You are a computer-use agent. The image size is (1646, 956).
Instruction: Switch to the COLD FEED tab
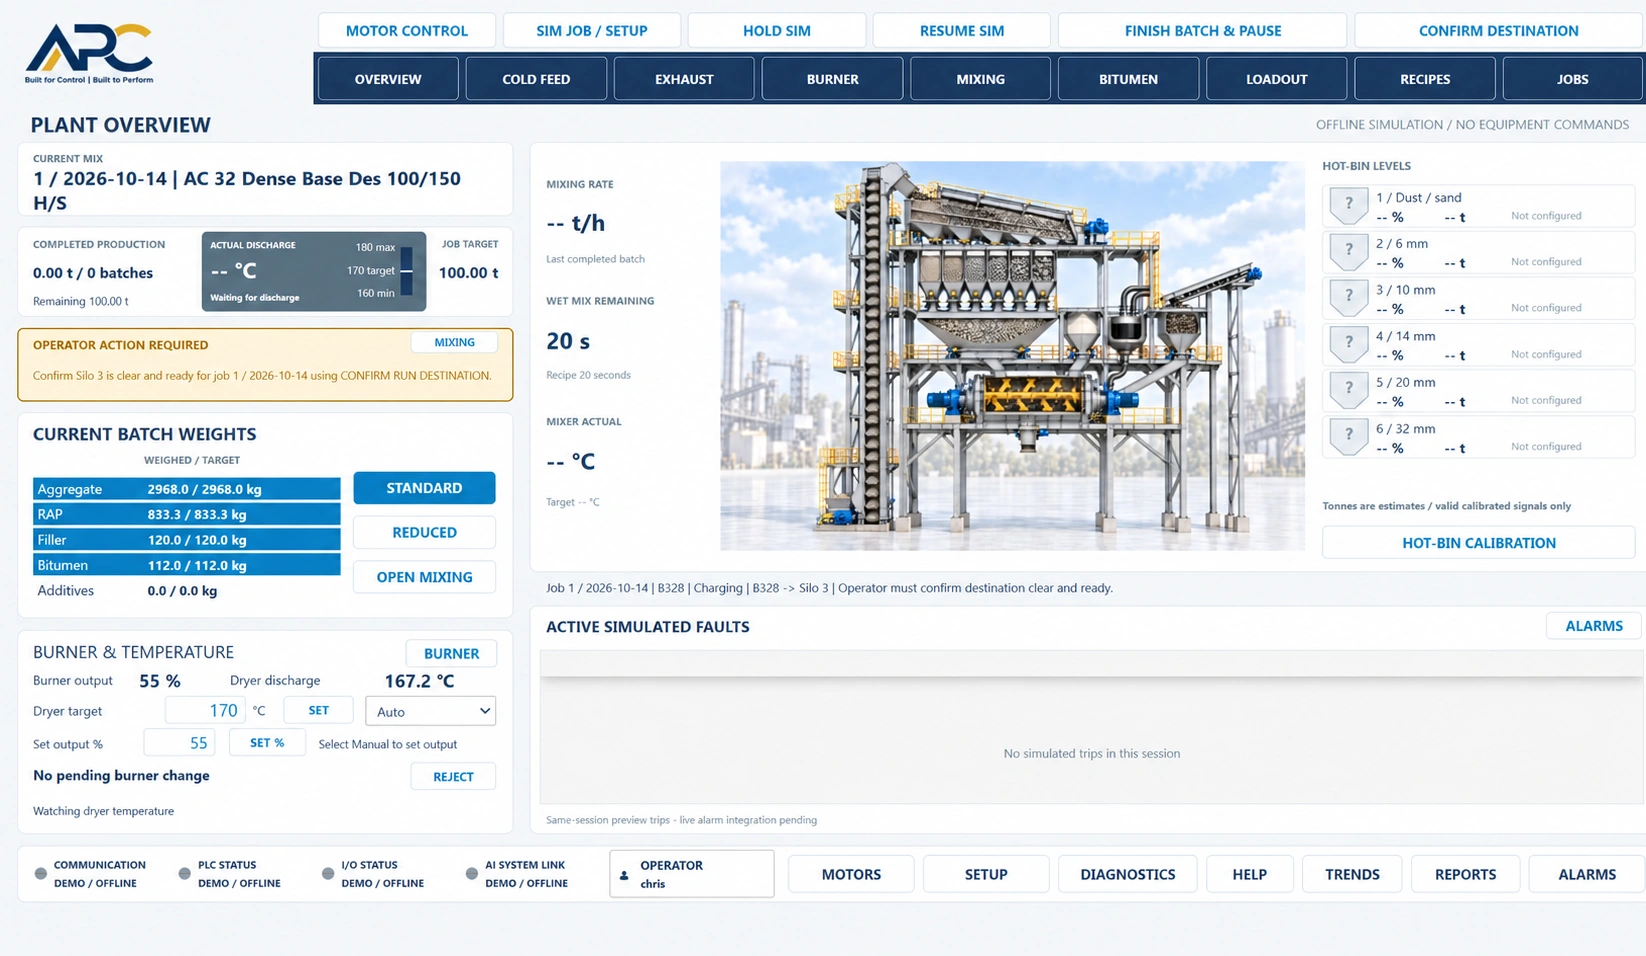pyautogui.click(x=536, y=79)
